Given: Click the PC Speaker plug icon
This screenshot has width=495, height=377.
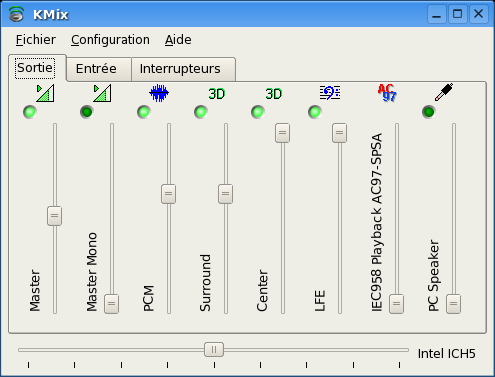Looking at the screenshot, I should coord(444,92).
